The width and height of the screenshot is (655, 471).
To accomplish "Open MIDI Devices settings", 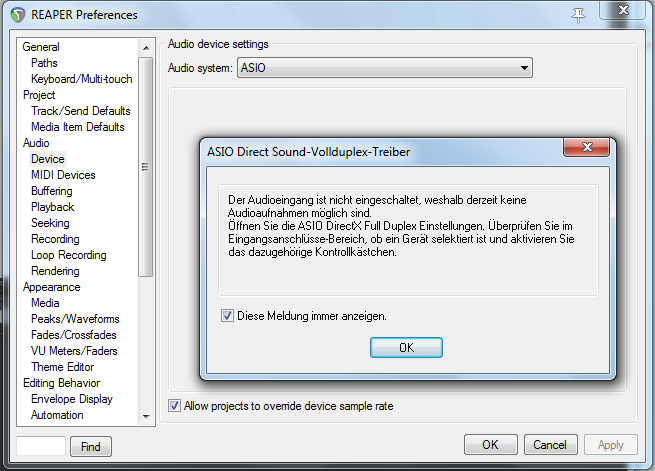I will click(x=63, y=175).
